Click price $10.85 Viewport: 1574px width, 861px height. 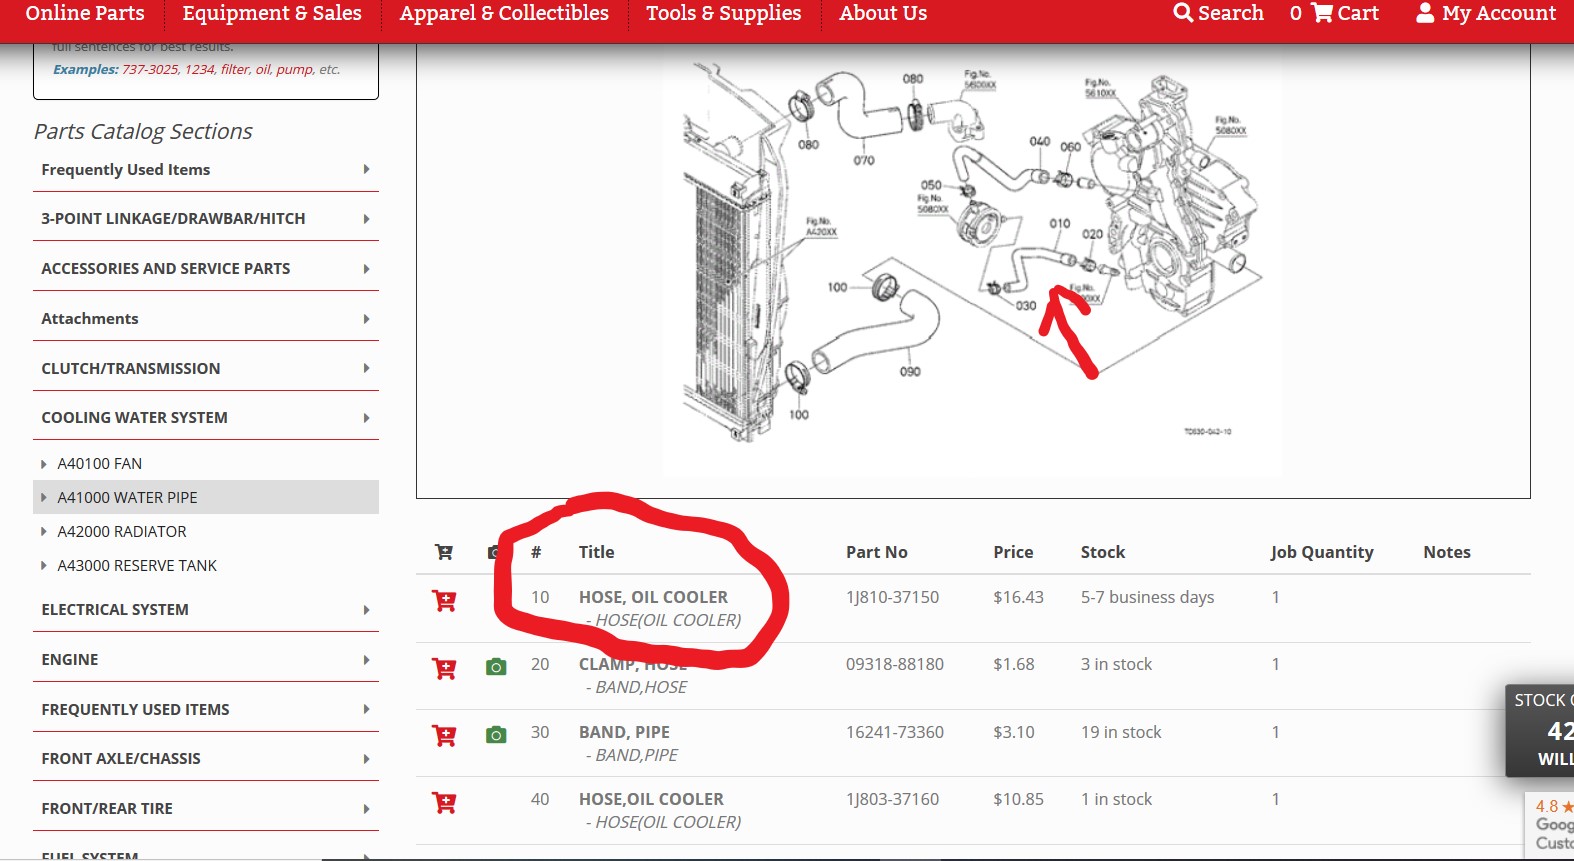point(1018,799)
